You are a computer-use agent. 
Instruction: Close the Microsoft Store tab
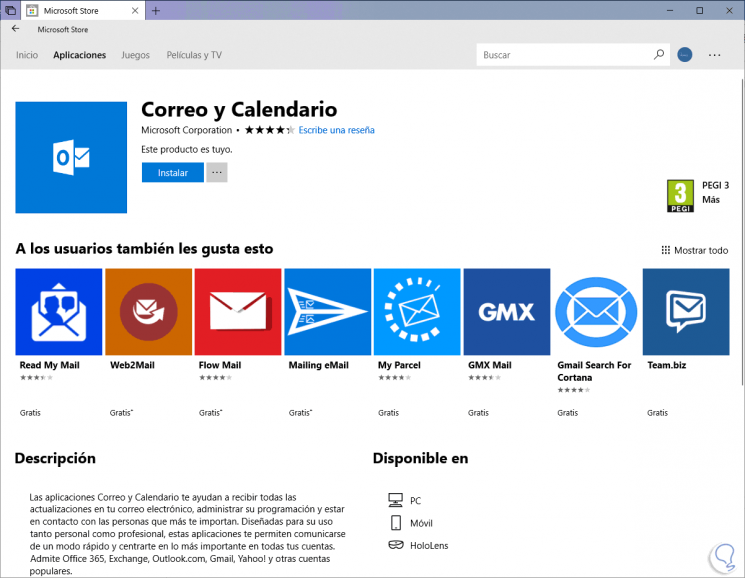click(135, 10)
